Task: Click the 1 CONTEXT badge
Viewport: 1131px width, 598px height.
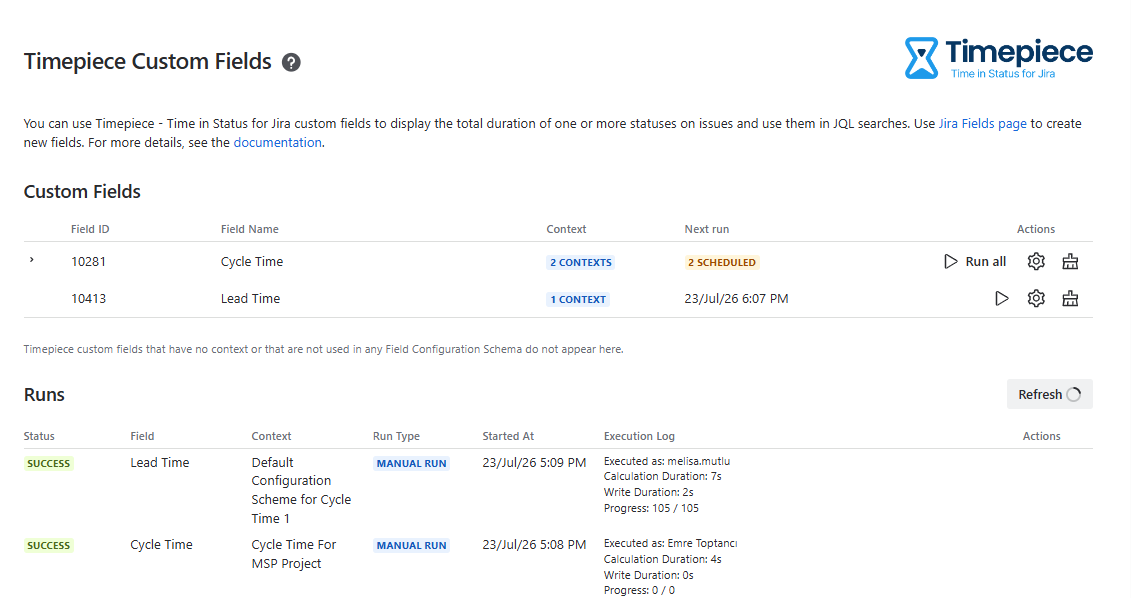Action: tap(578, 299)
